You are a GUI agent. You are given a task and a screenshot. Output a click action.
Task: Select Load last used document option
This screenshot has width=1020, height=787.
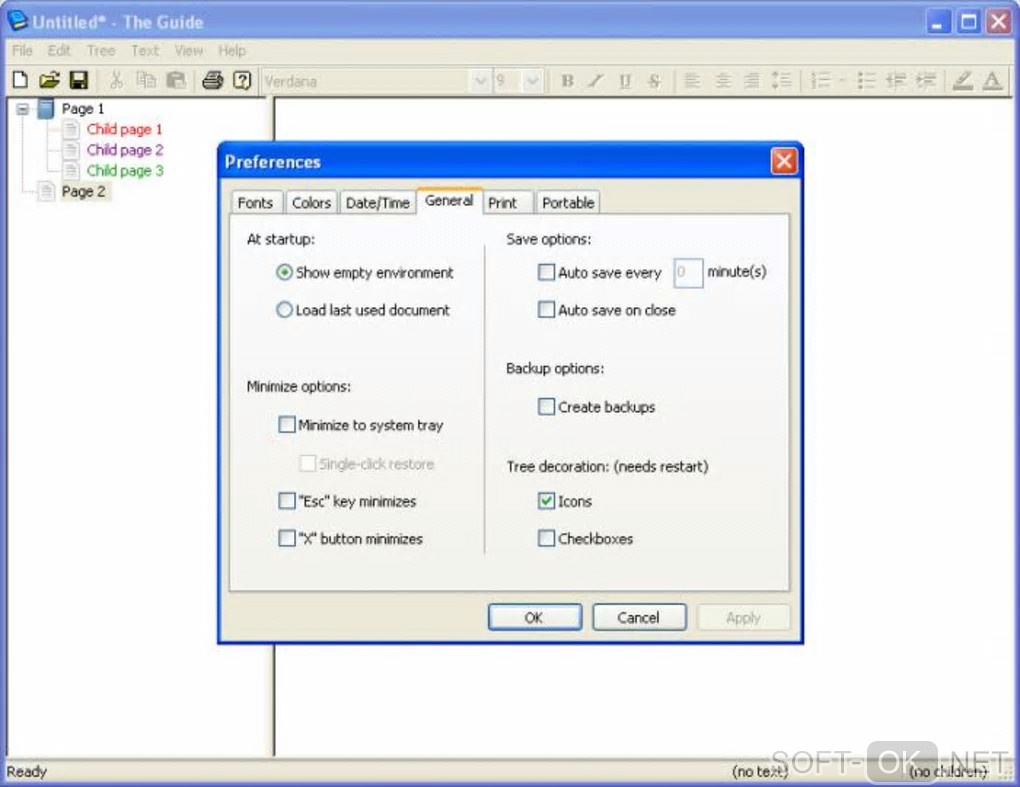coord(284,310)
